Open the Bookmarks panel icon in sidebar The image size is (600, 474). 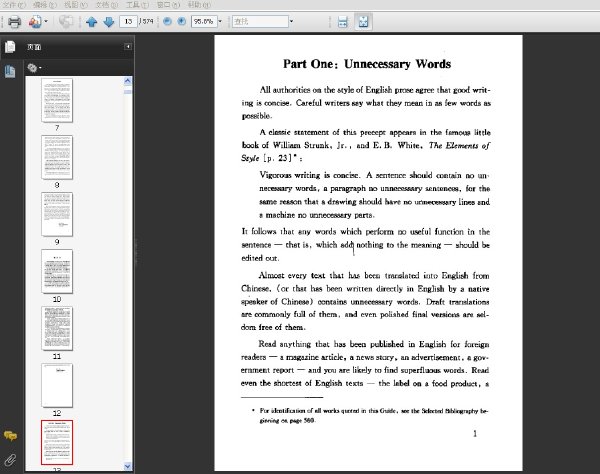click(x=10, y=71)
